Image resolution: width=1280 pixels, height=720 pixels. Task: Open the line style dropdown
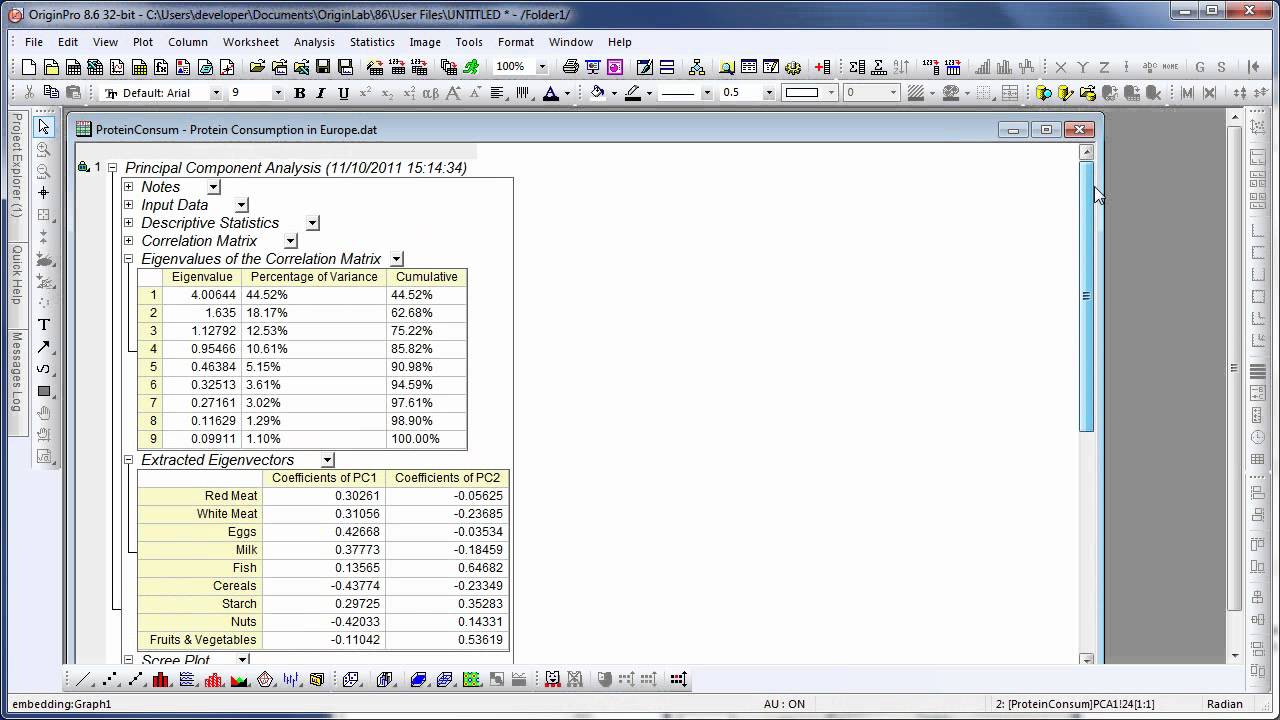(706, 93)
